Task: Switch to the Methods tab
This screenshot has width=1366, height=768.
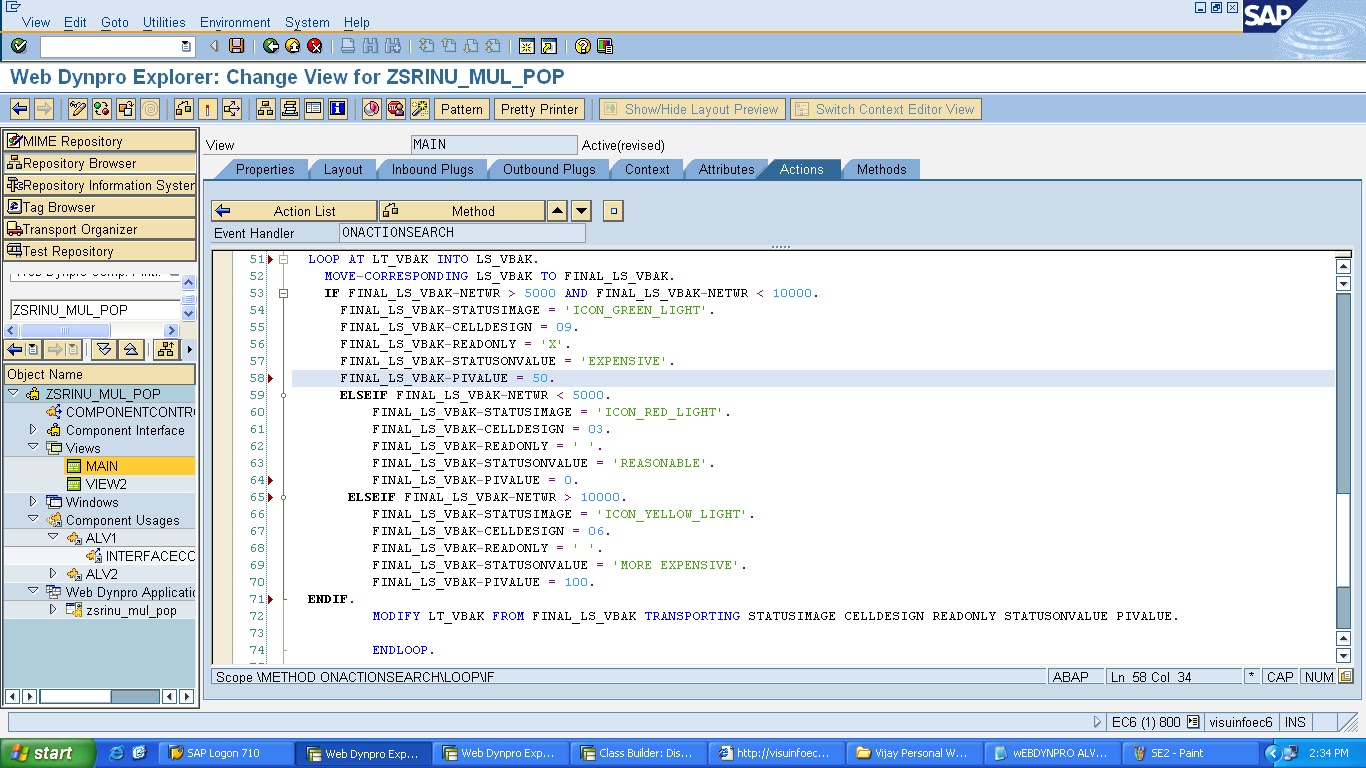Action: pos(881,169)
